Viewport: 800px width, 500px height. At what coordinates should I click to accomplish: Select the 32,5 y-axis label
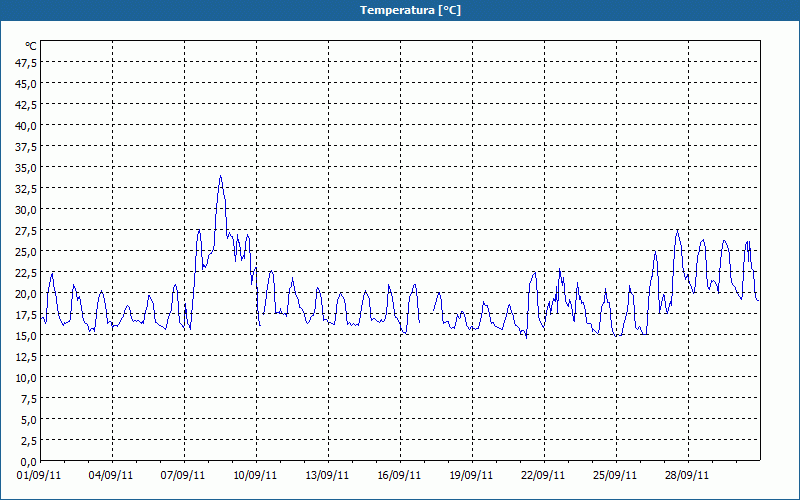(x=26, y=189)
